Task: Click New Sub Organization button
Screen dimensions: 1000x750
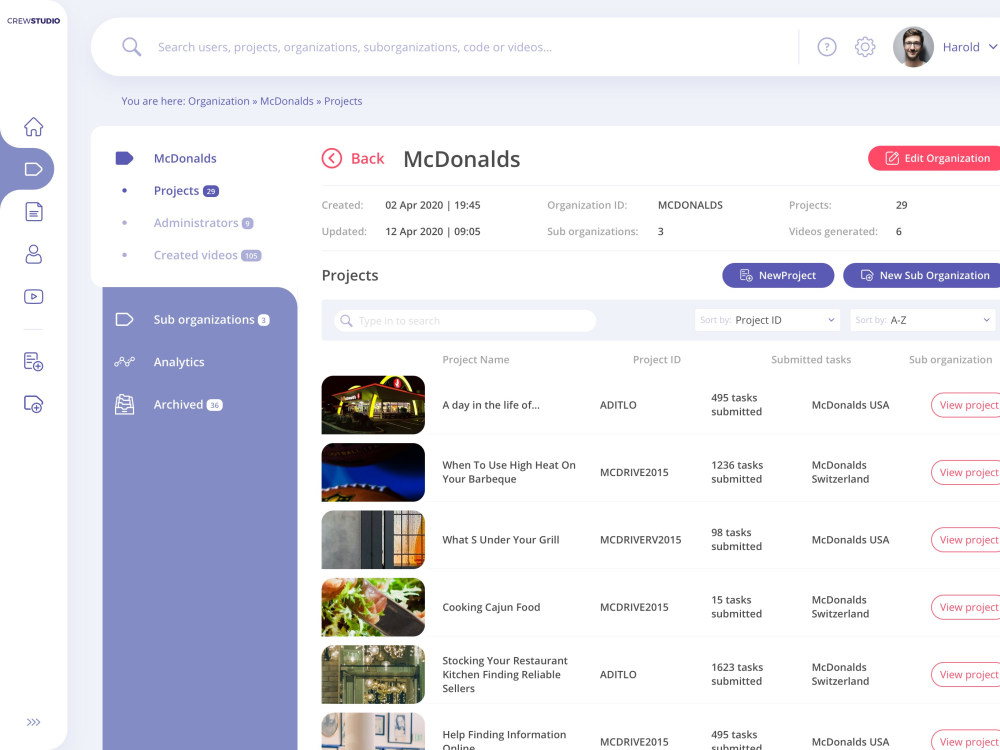Action: 922,276
